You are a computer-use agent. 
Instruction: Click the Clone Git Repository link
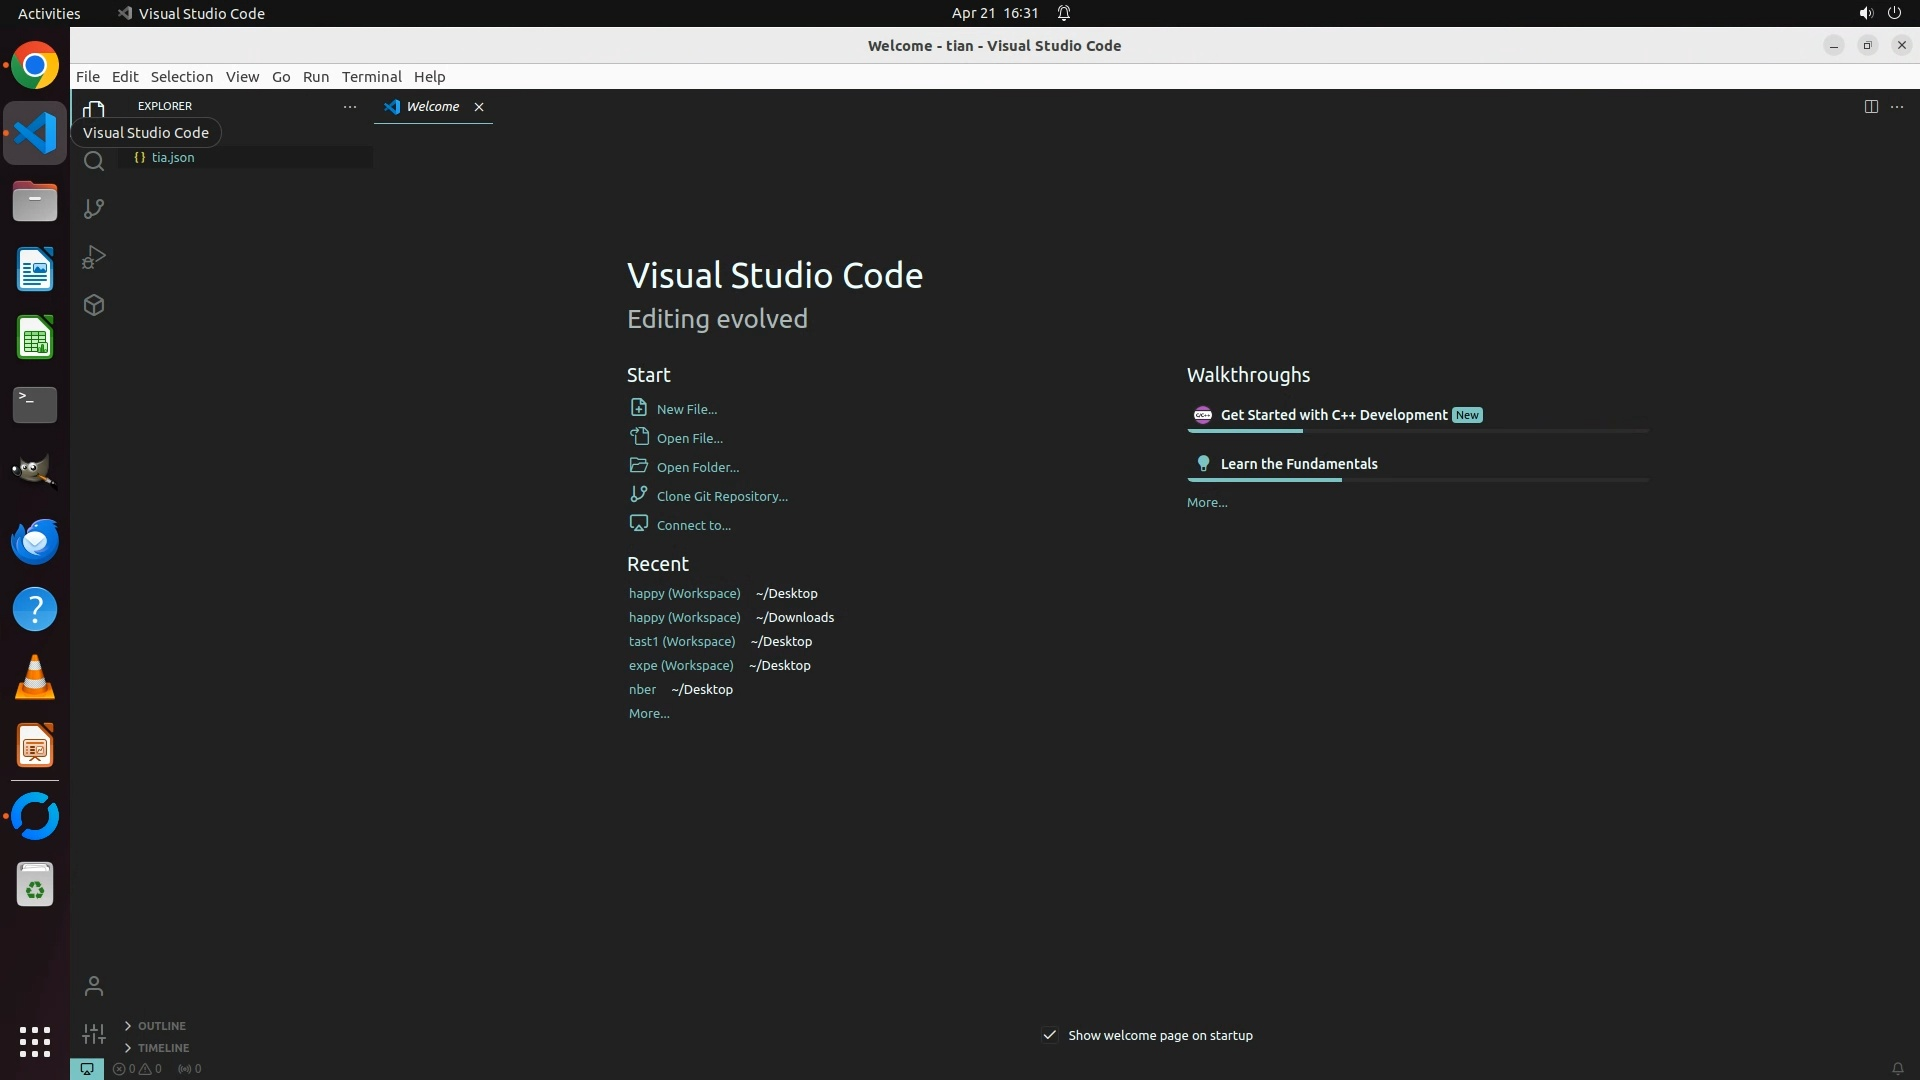(x=721, y=496)
